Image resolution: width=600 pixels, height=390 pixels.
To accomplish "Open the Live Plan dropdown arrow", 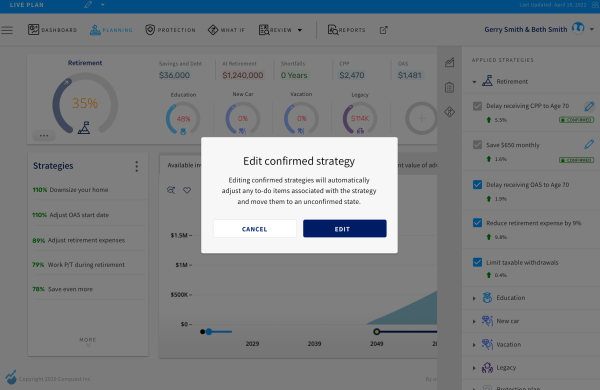I will point(103,5).
